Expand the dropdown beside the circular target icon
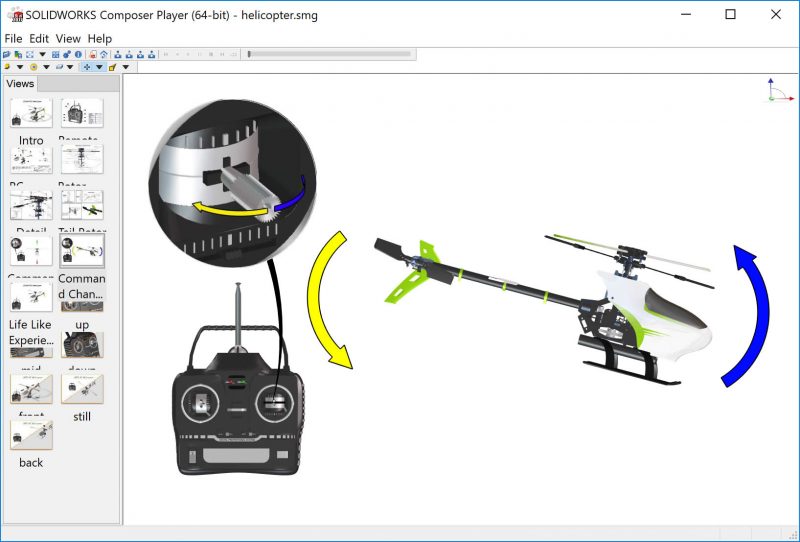800x542 pixels. [46, 67]
